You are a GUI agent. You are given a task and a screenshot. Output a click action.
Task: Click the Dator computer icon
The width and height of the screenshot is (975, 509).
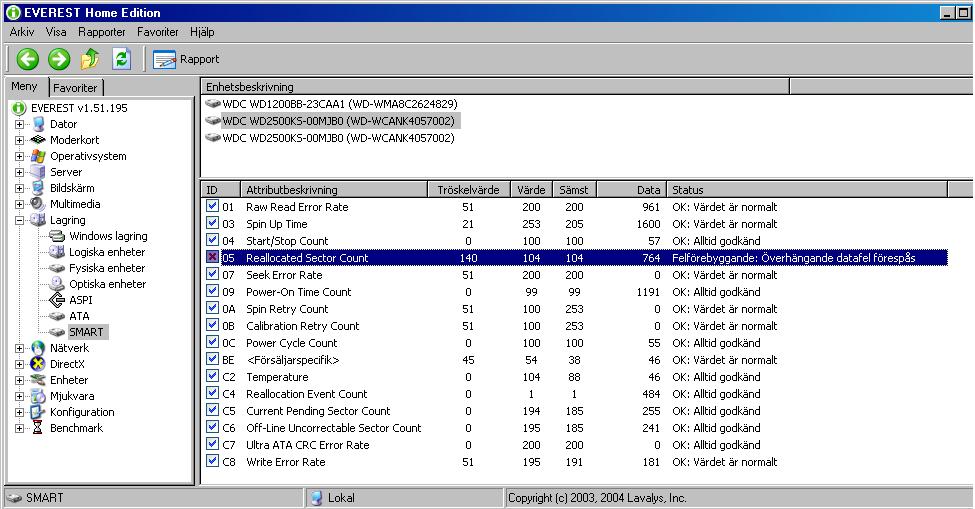pyautogui.click(x=39, y=124)
